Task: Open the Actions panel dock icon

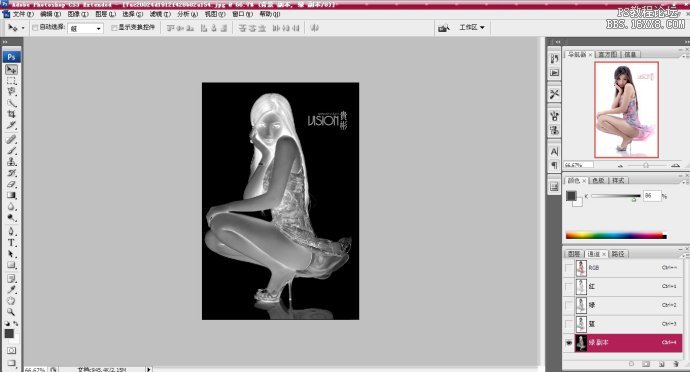Action: tap(554, 73)
